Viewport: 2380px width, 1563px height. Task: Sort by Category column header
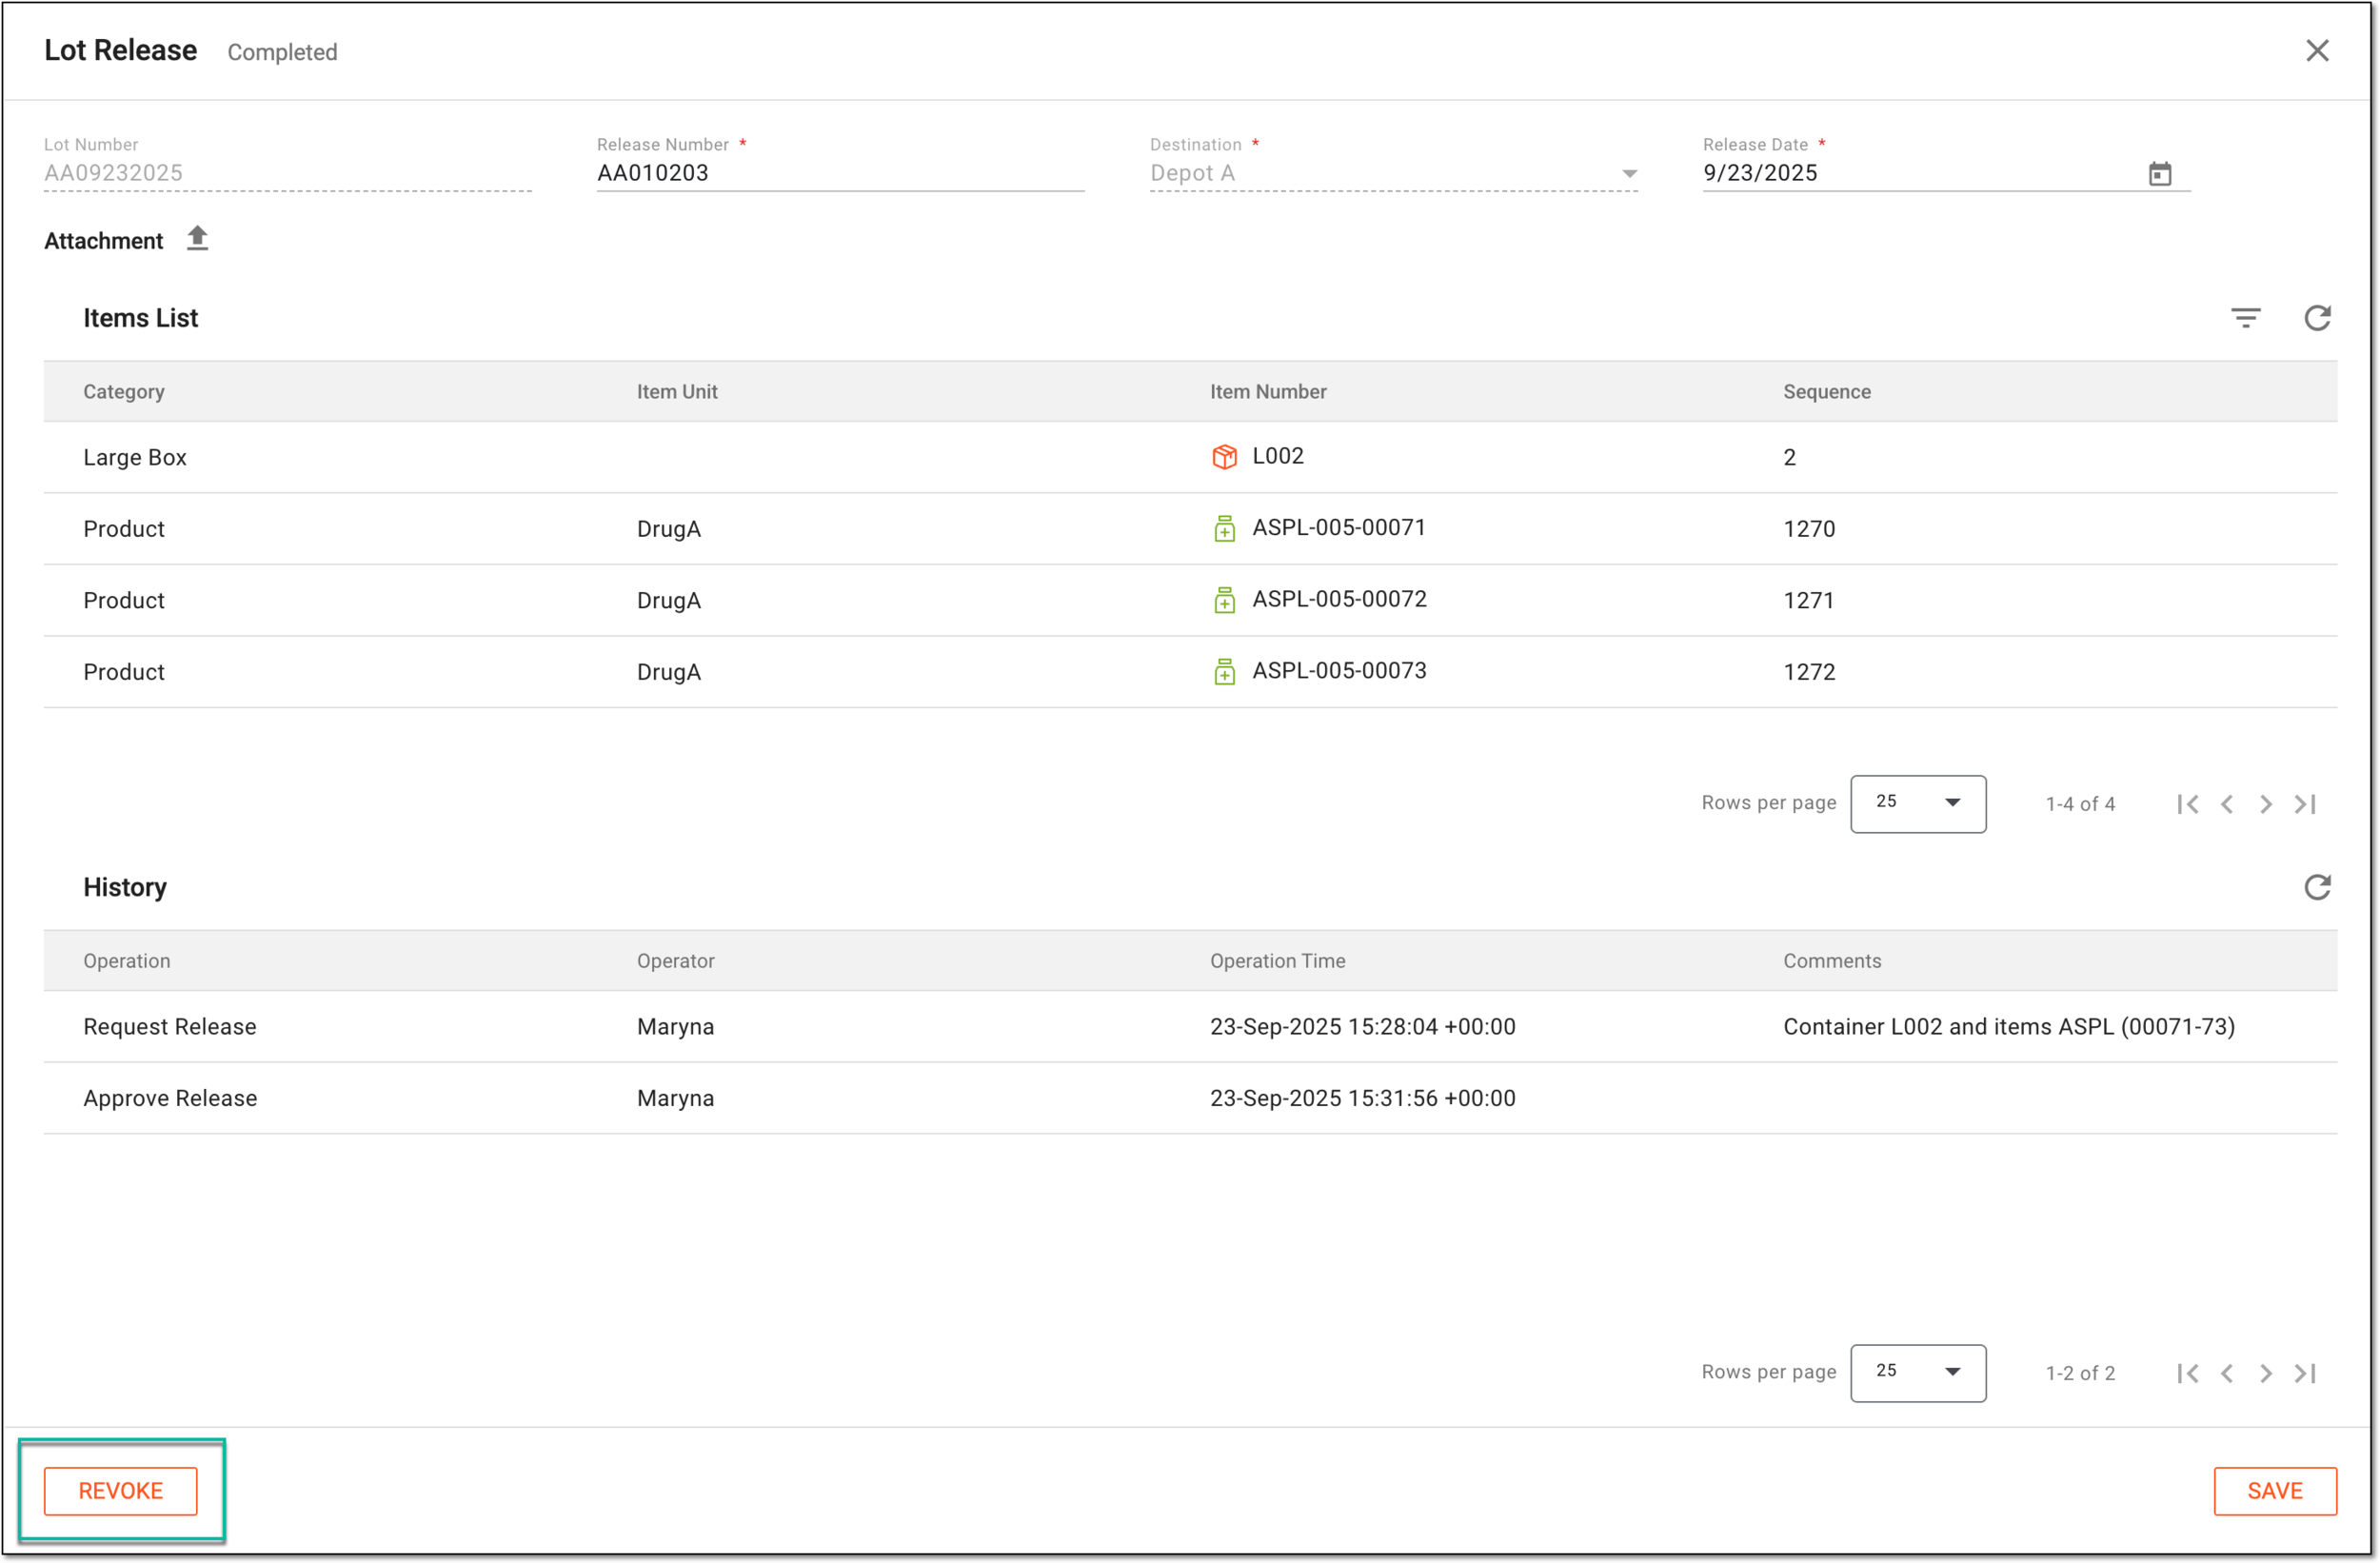[x=124, y=392]
